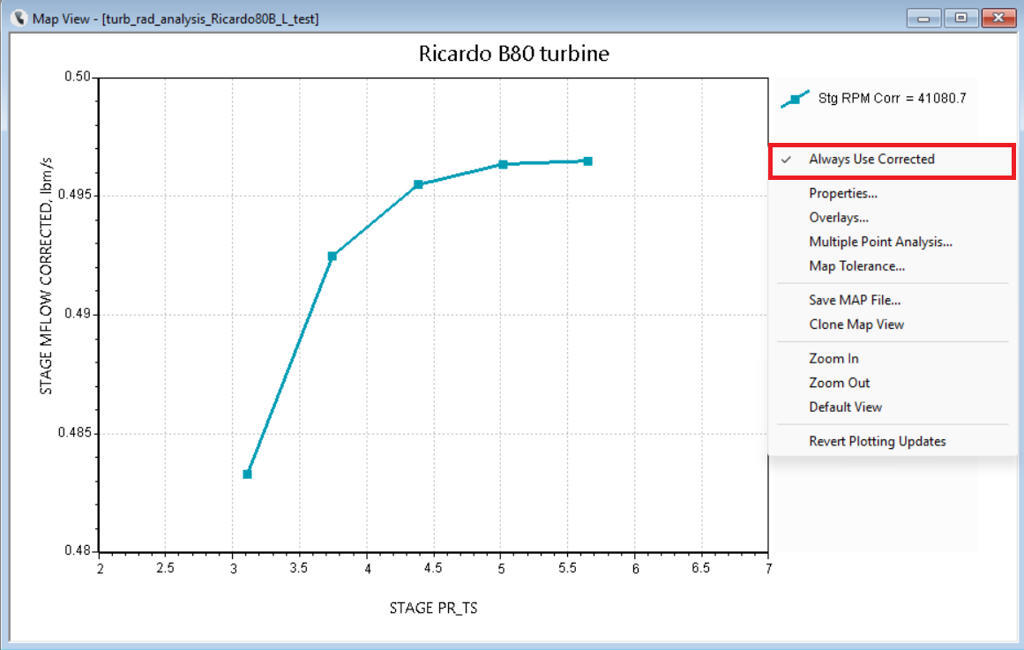Viewport: 1024px width, 650px height.
Task: Click Zoom Out menu item
Action: 839,383
